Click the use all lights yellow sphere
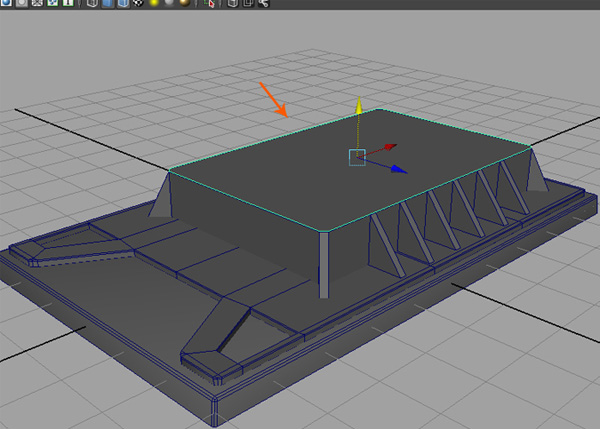This screenshot has height=429, width=600. pos(155,3)
